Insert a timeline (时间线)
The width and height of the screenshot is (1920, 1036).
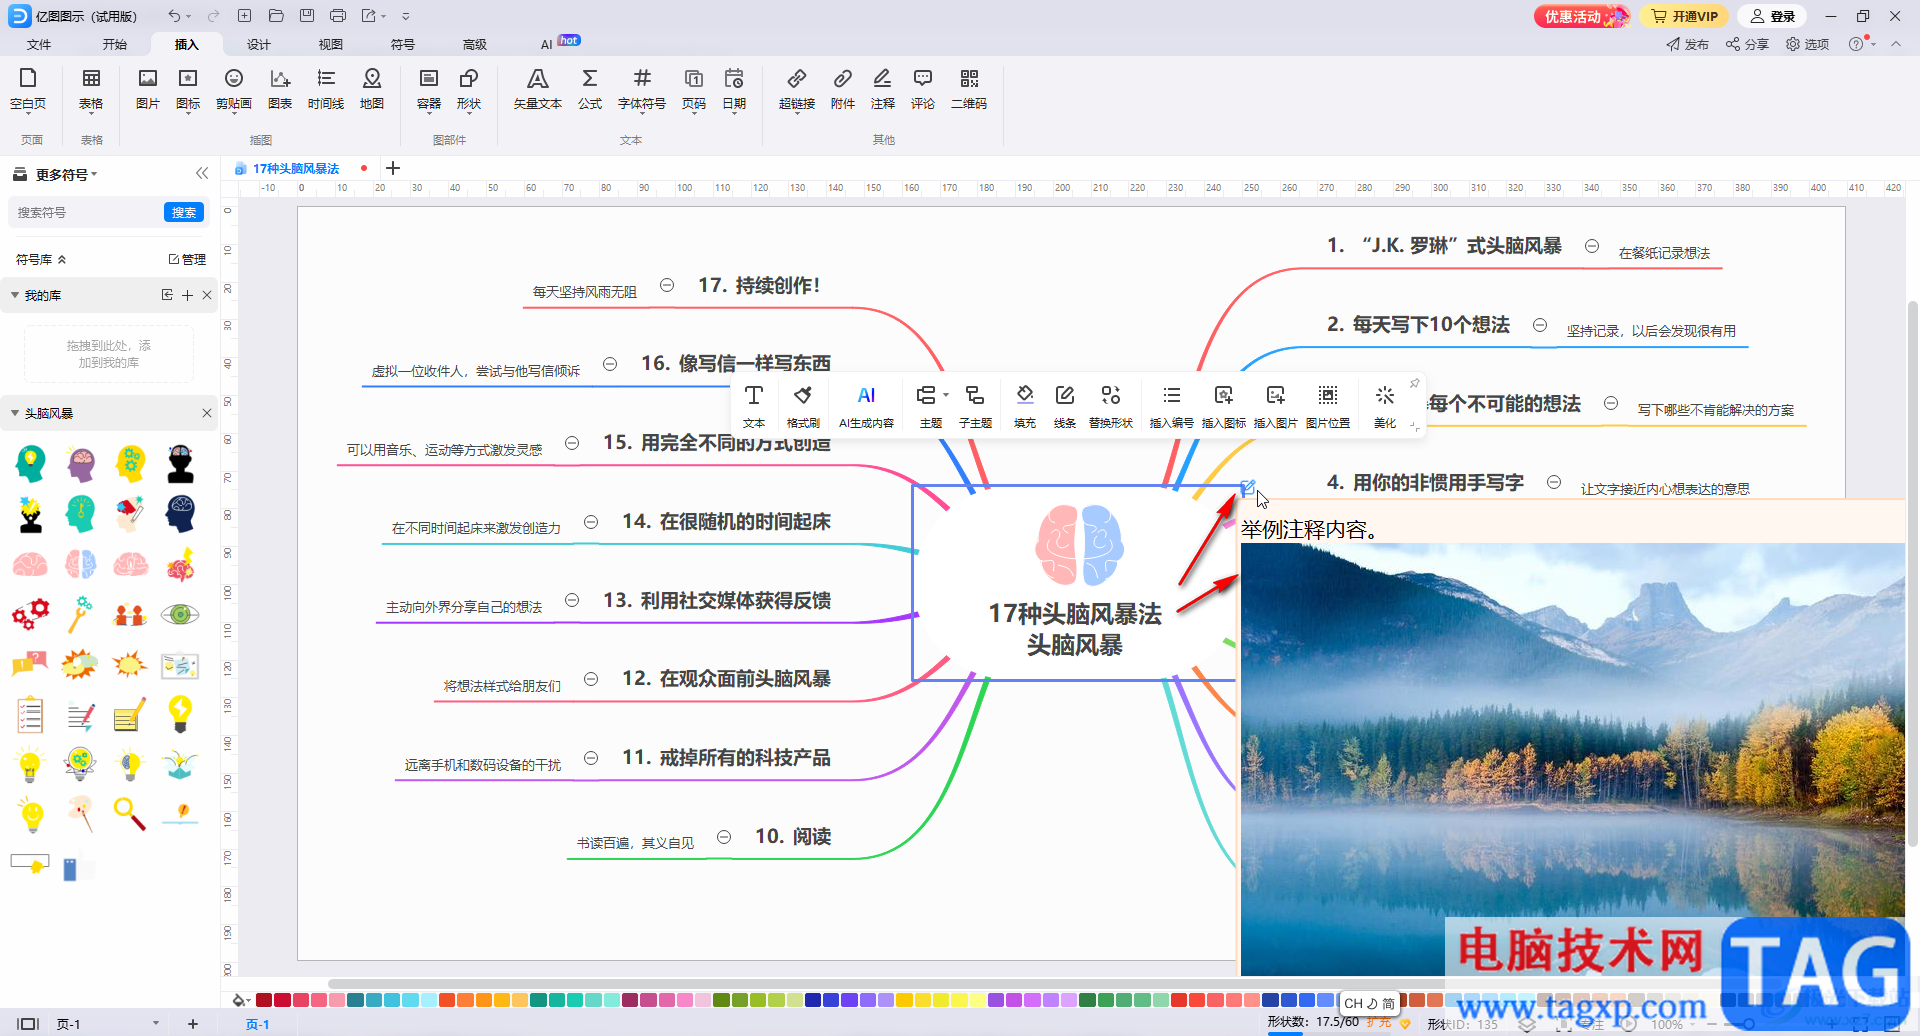[x=326, y=88]
